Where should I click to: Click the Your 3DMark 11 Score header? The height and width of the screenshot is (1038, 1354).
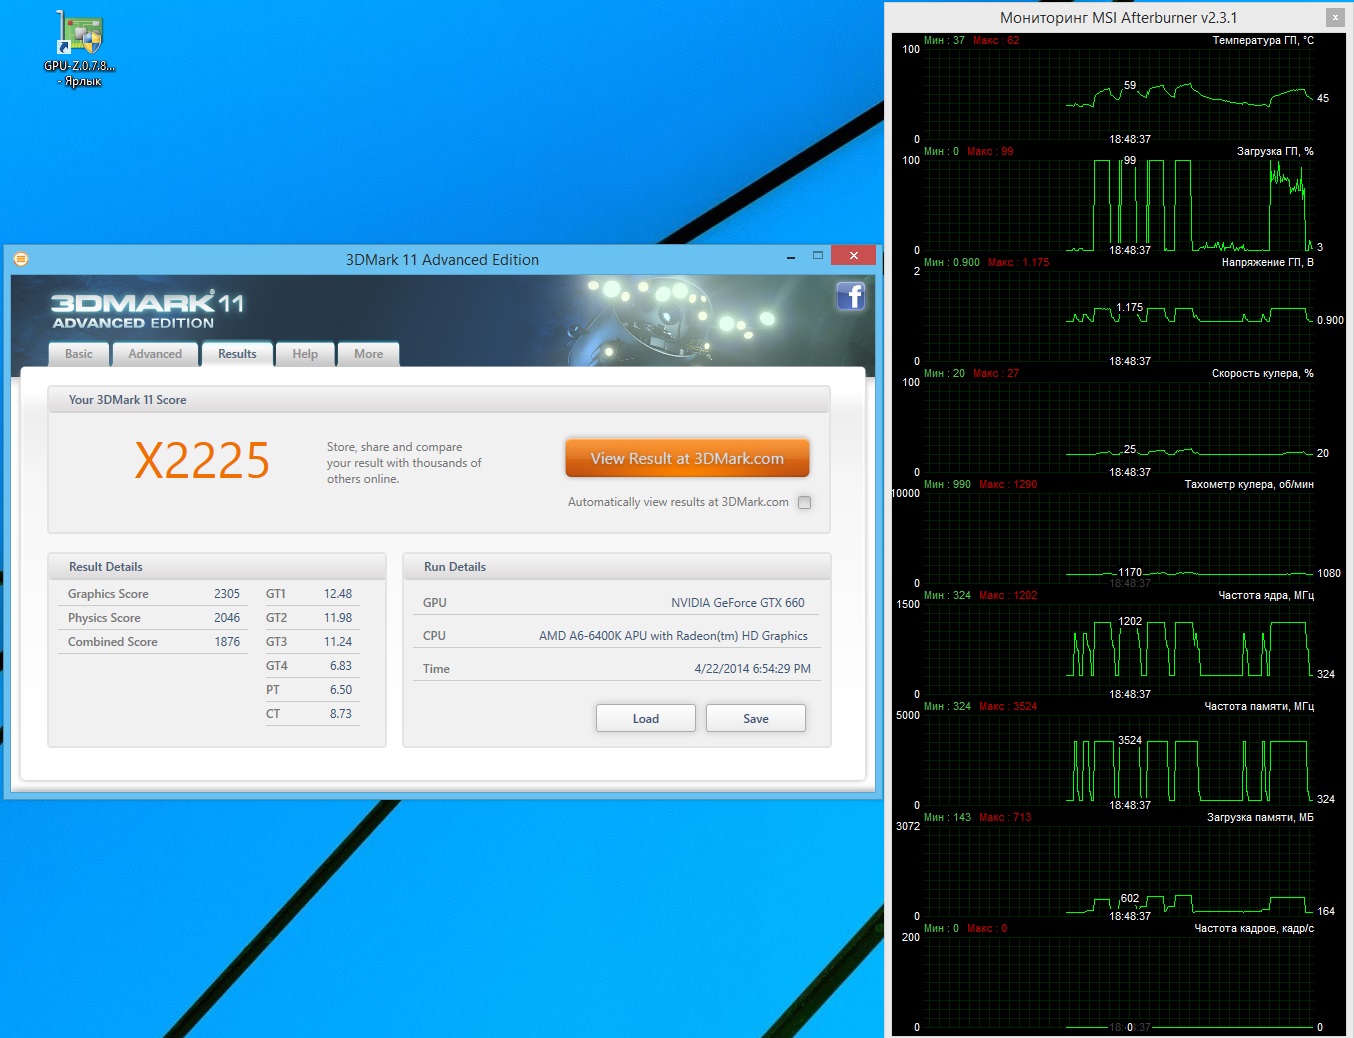[439, 400]
